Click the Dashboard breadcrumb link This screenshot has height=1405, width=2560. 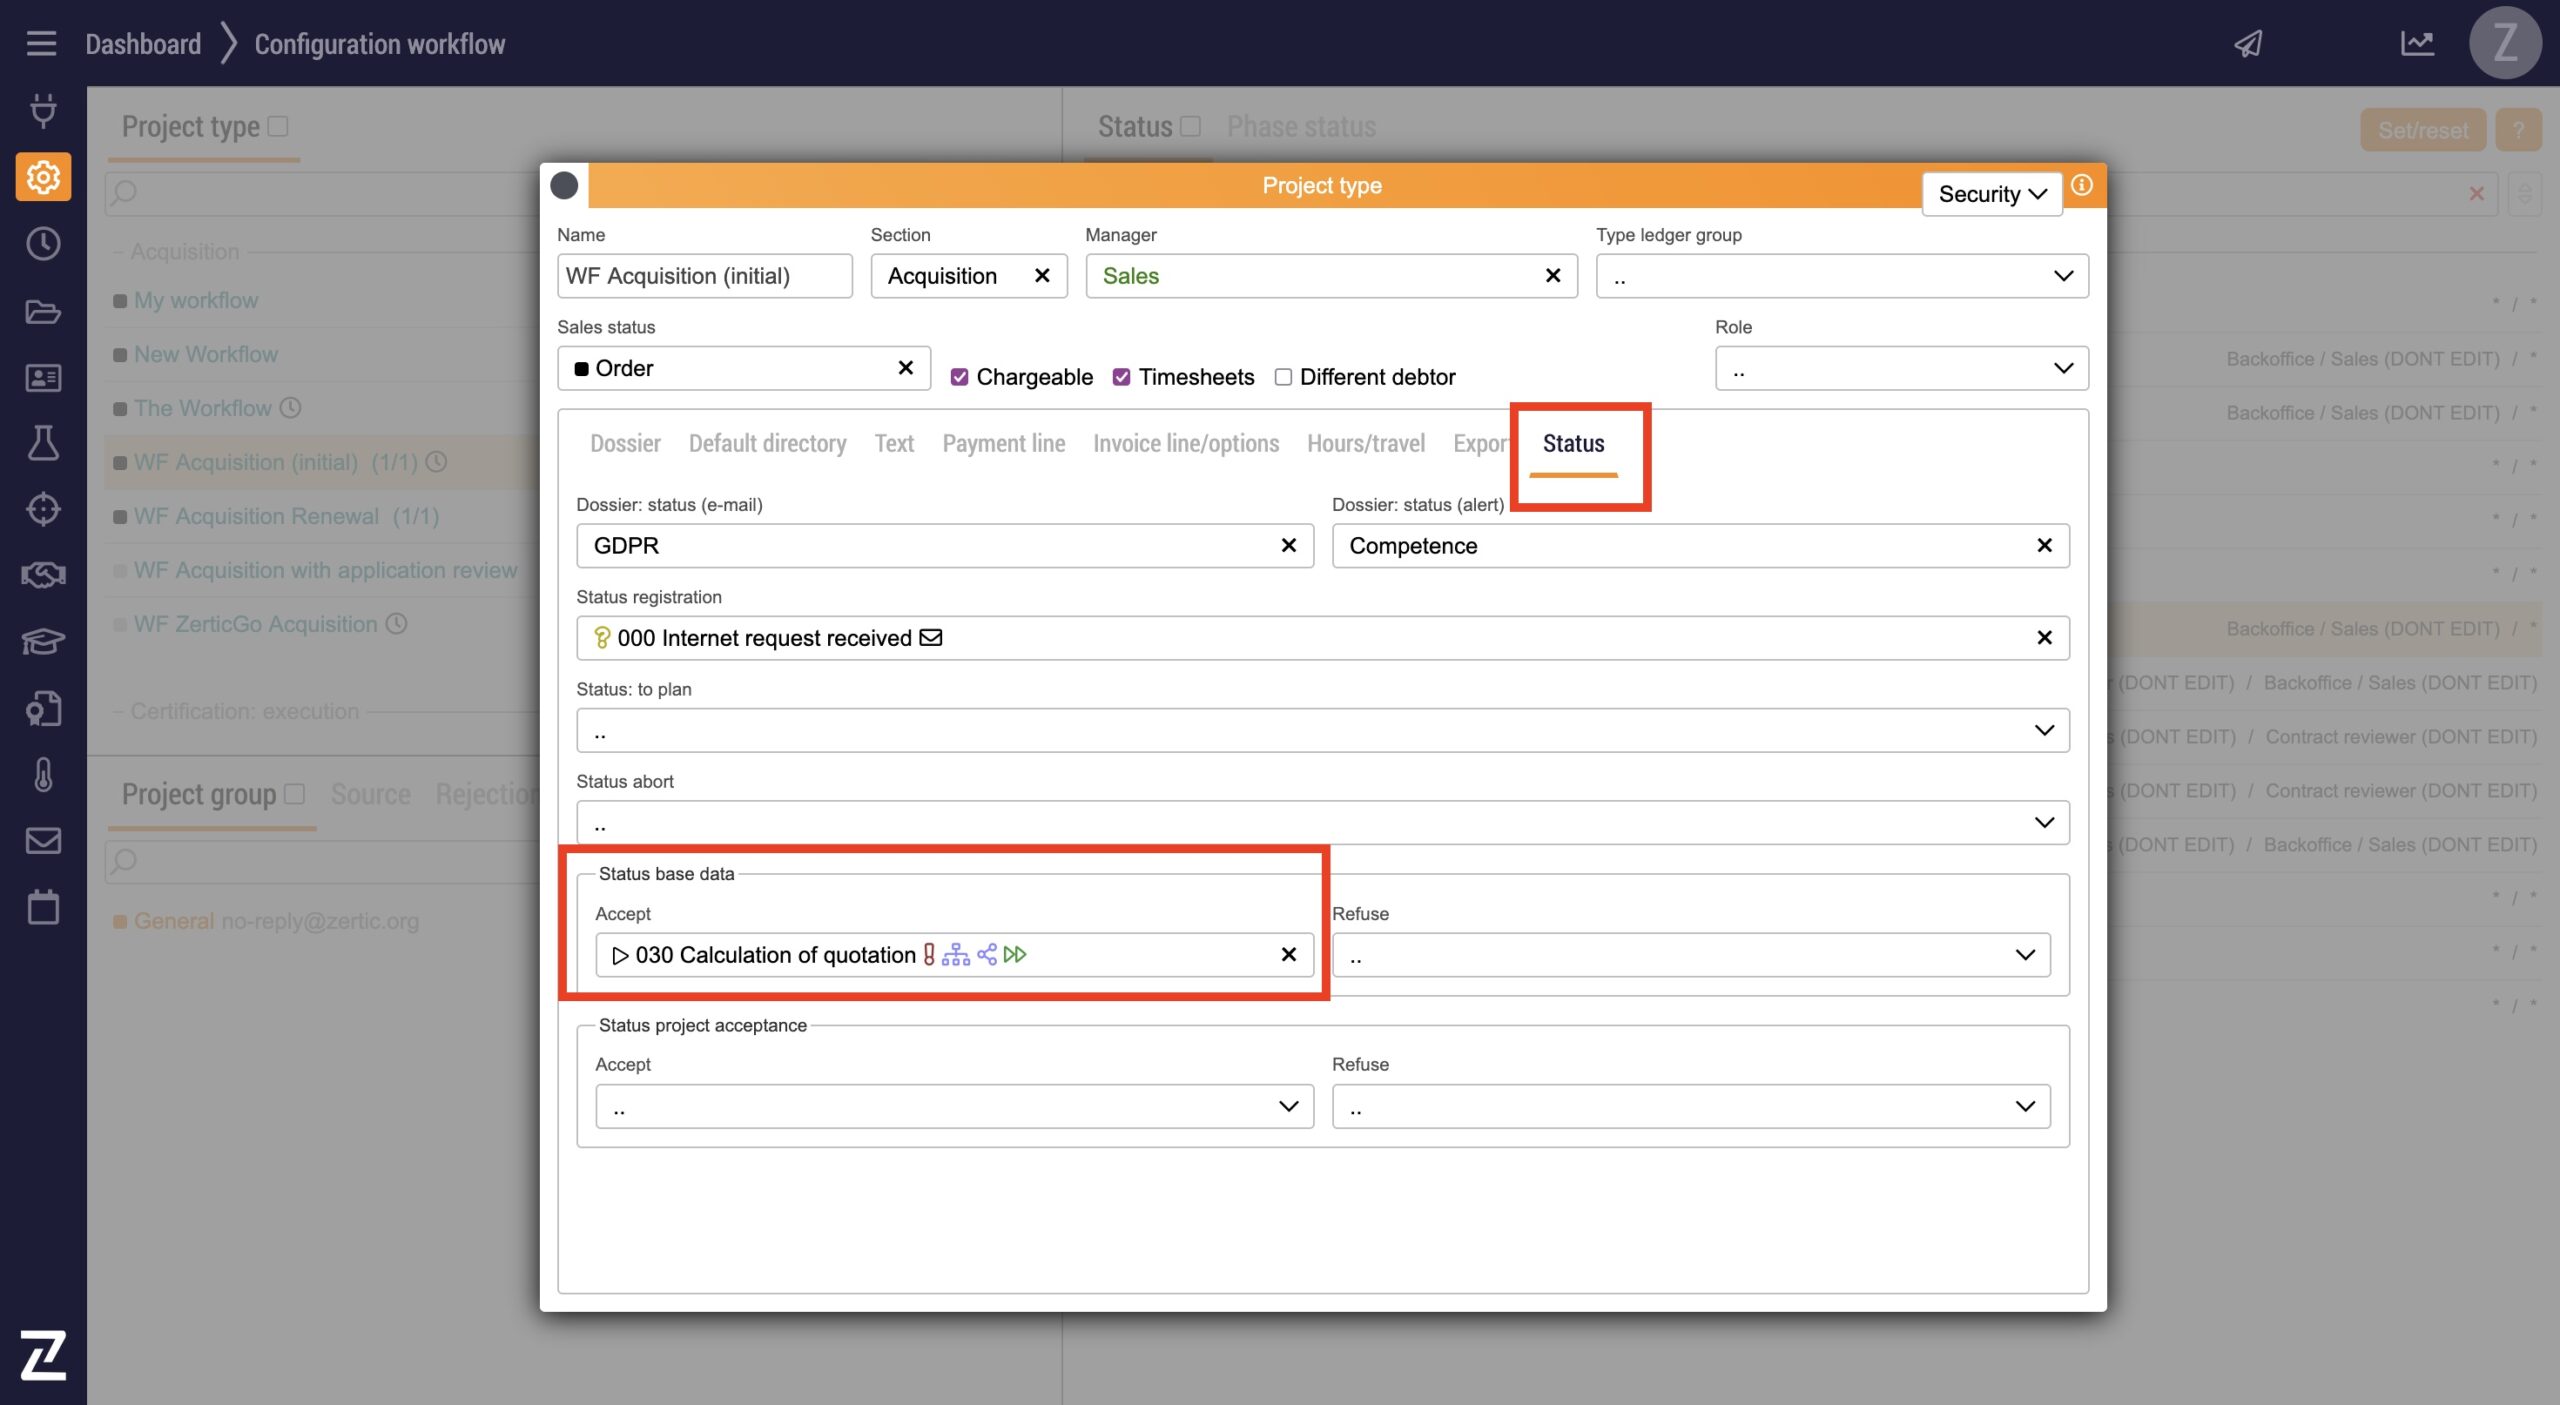[x=143, y=44]
